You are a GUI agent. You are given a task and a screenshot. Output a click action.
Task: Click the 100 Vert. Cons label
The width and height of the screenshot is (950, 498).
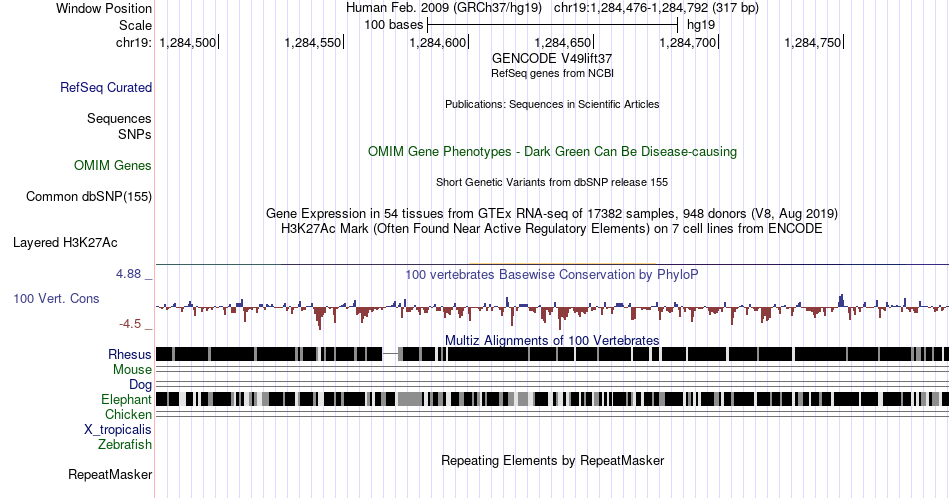coord(56,298)
